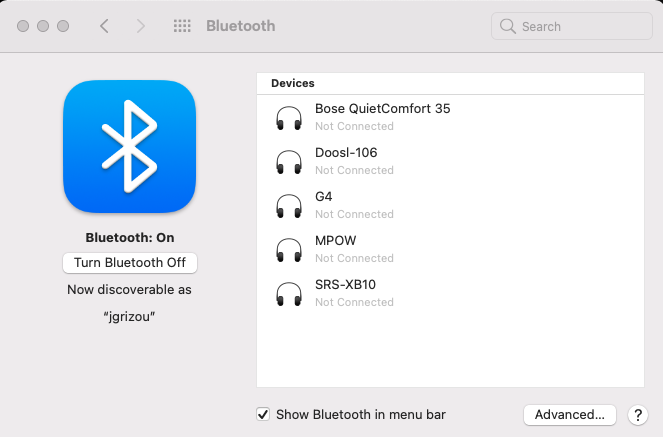
Task: Click headphones icon next to MPOW
Action: click(x=289, y=250)
